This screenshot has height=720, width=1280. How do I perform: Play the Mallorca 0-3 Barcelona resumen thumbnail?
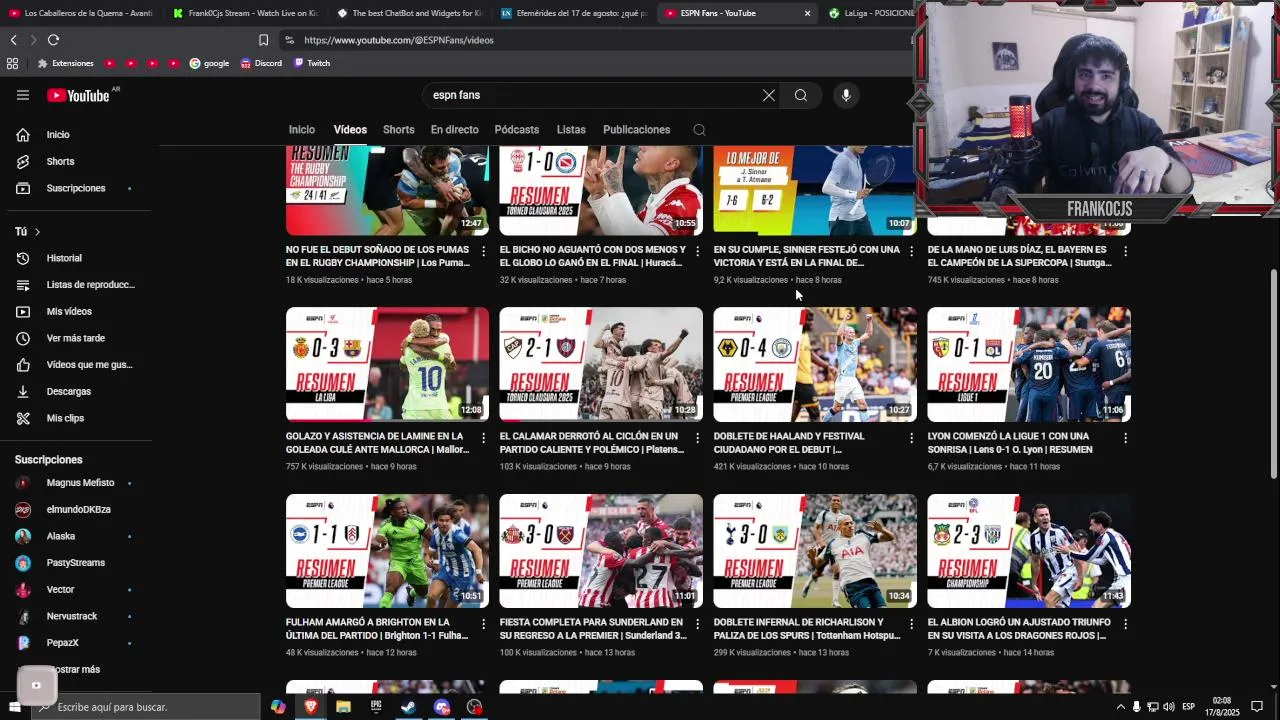(387, 364)
